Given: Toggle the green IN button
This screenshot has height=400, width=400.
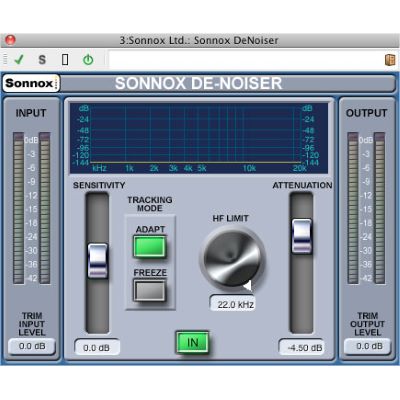Looking at the screenshot, I should (x=192, y=342).
